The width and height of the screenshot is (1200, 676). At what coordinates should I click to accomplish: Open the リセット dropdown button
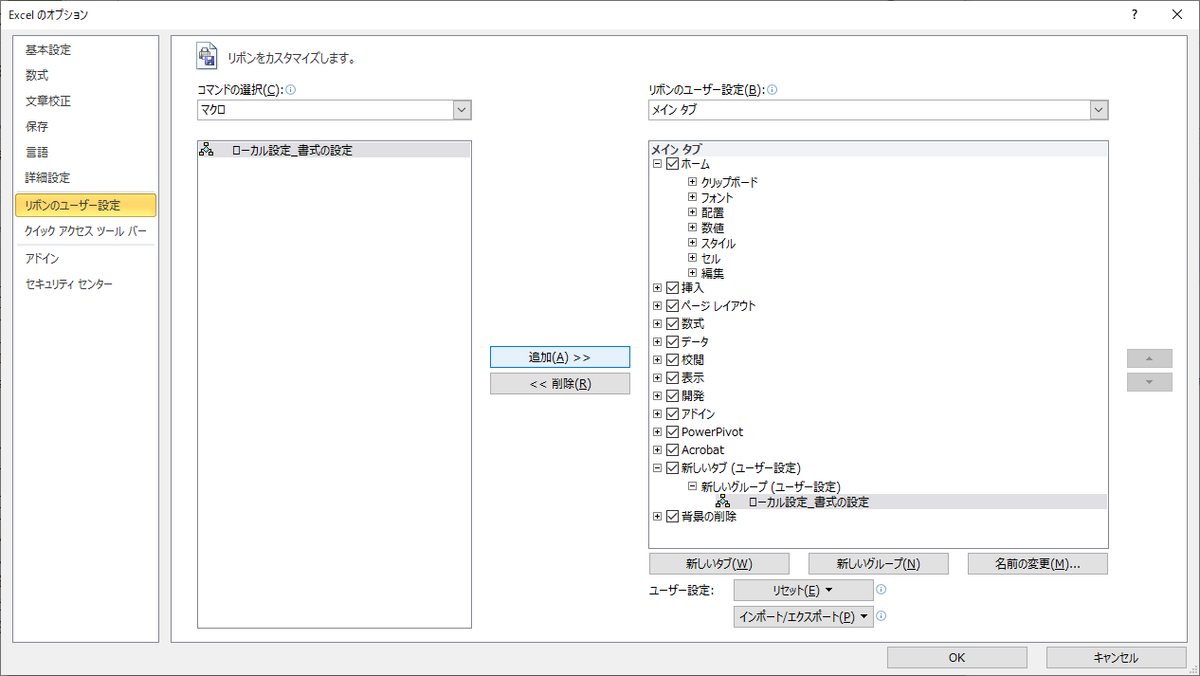click(803, 590)
